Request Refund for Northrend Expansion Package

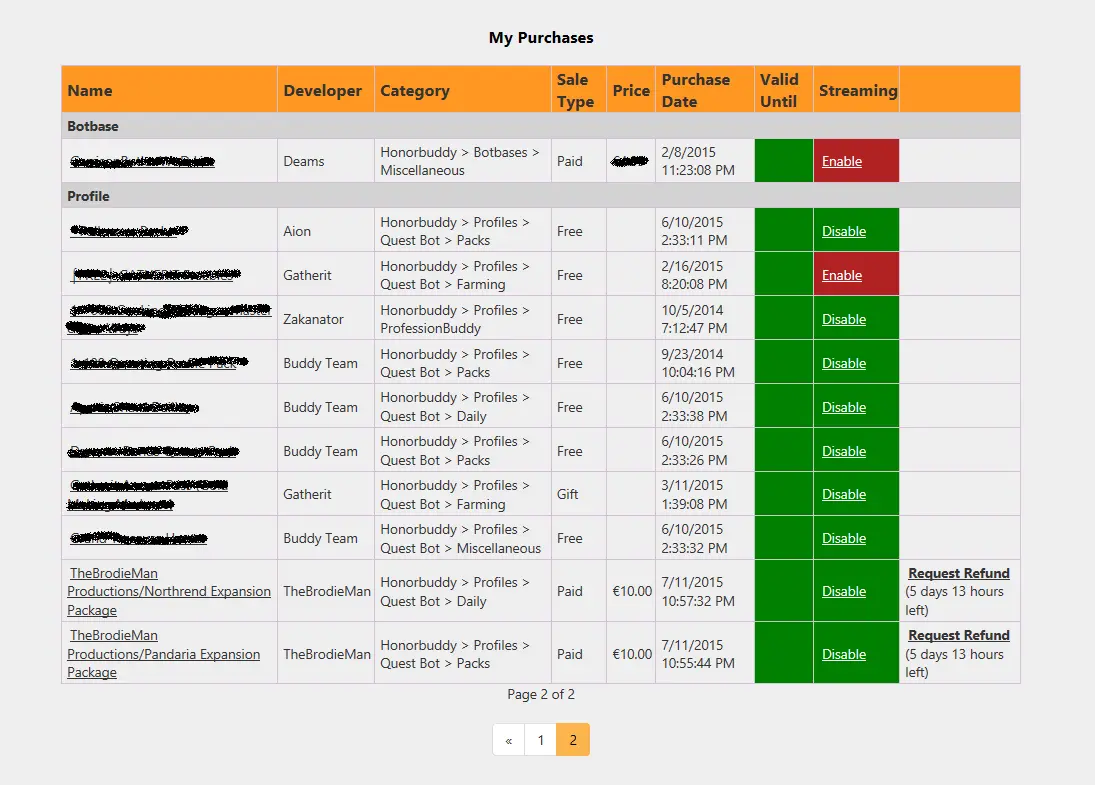[x=959, y=573]
